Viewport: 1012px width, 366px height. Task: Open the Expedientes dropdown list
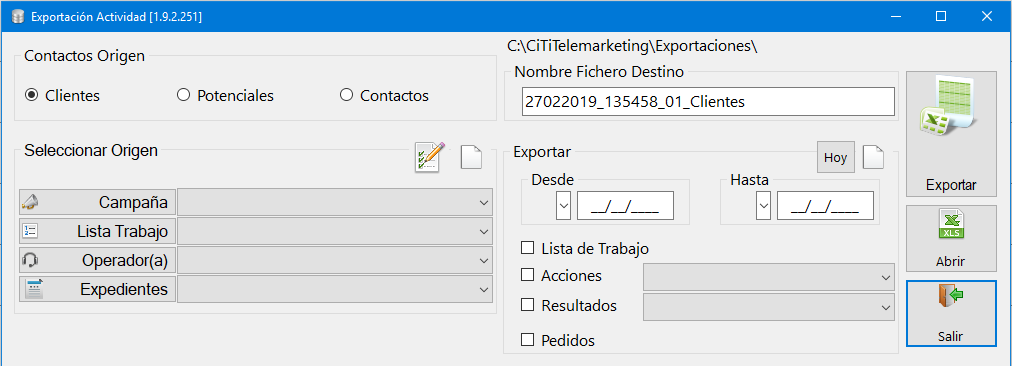(335, 289)
